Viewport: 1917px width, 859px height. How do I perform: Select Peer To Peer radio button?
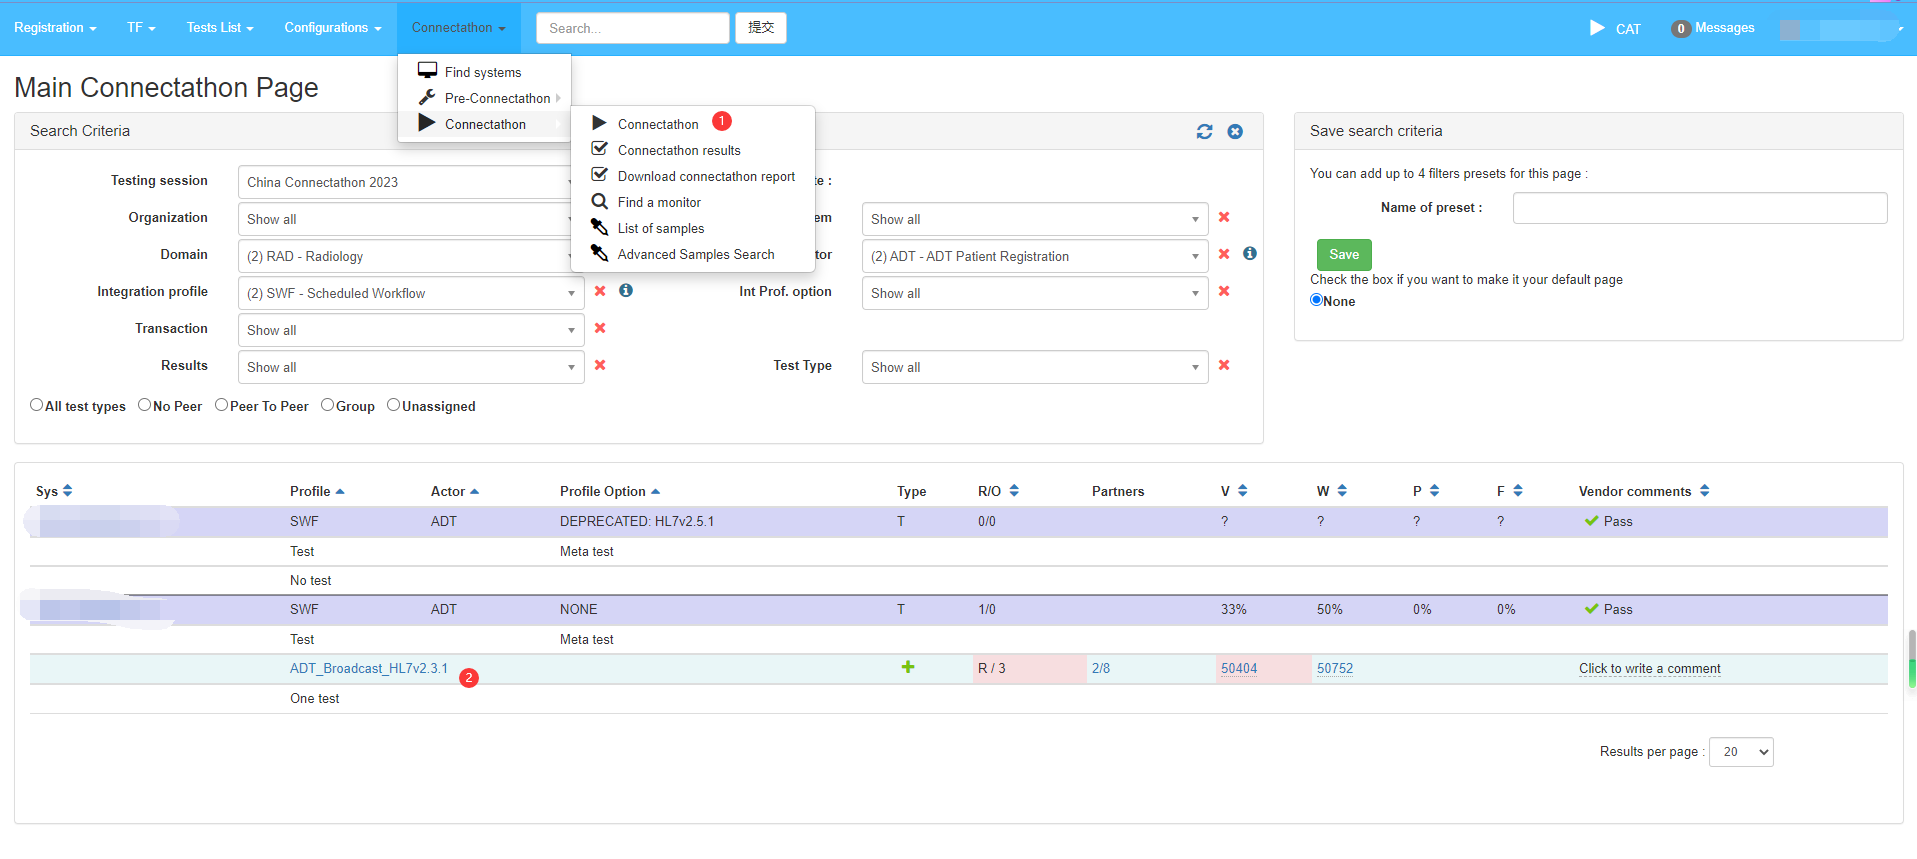coord(222,405)
